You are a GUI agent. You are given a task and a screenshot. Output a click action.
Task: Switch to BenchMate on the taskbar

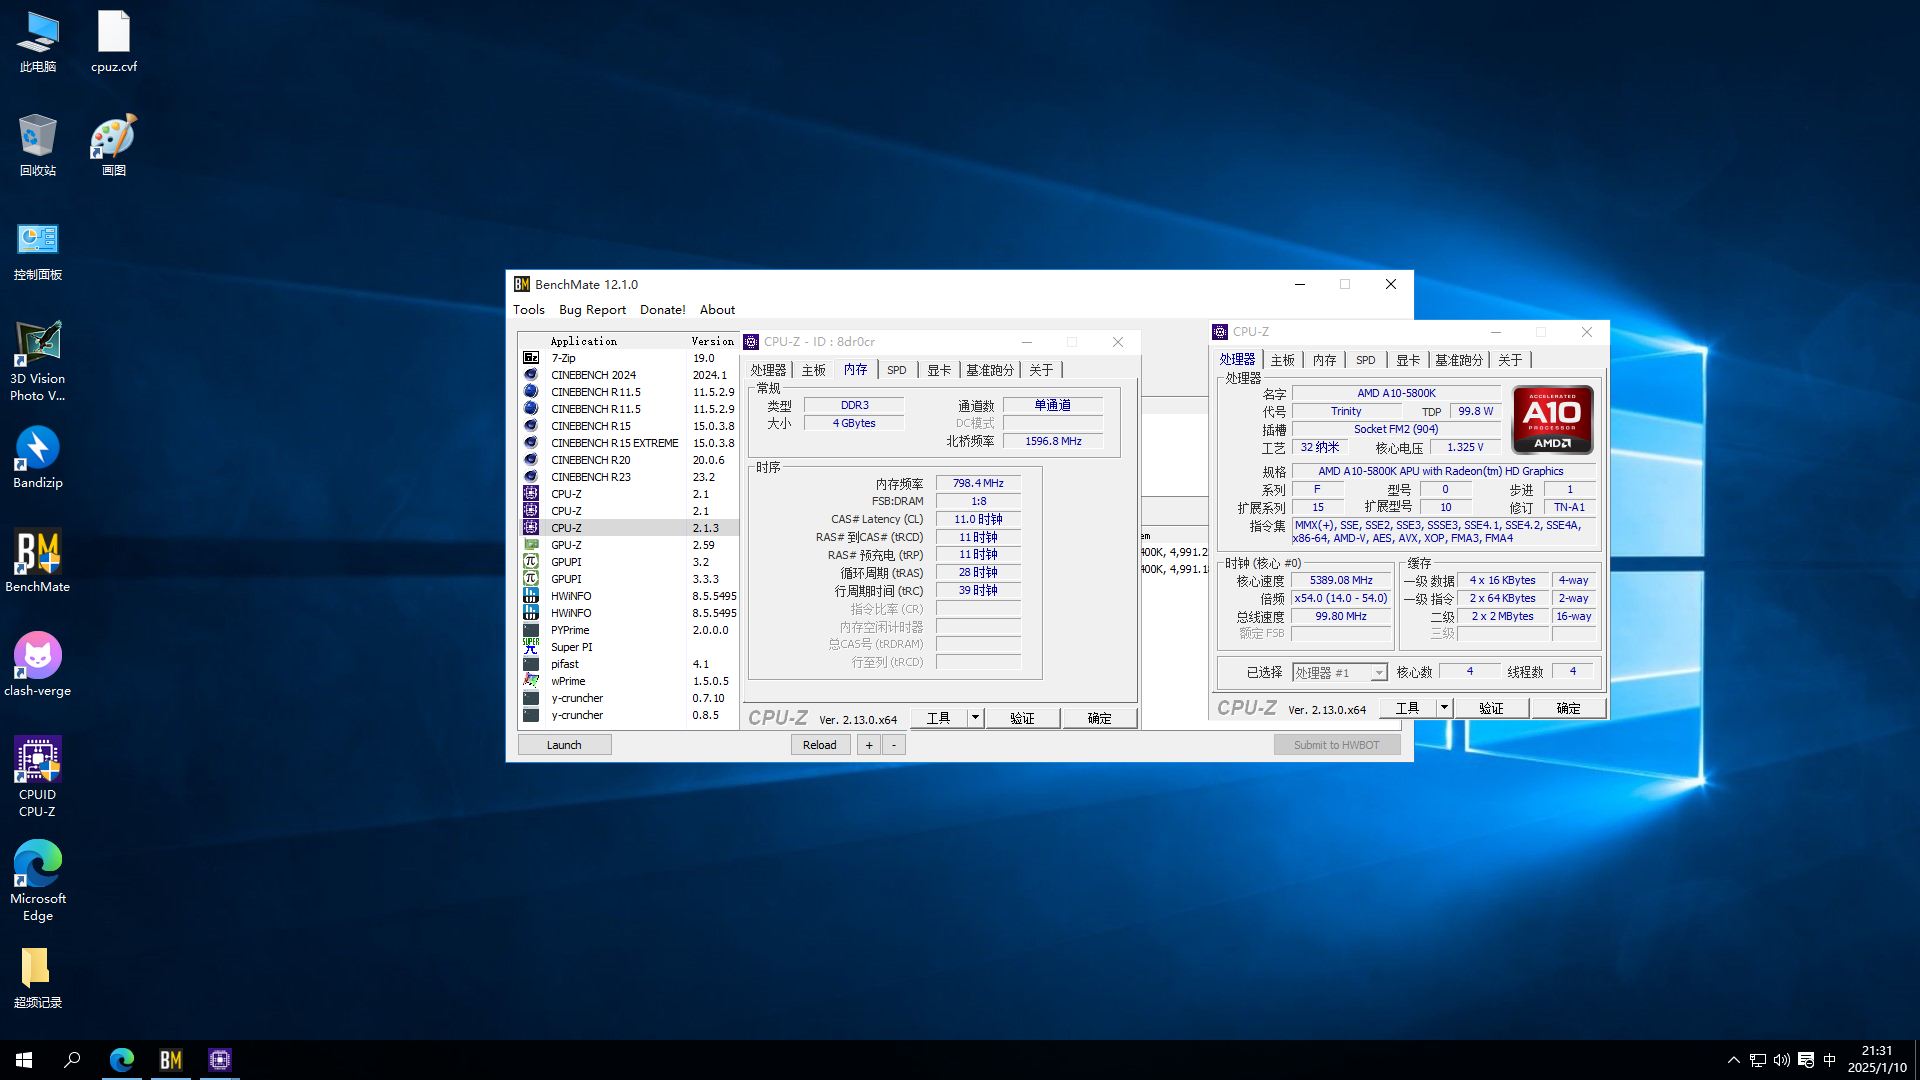171,1060
